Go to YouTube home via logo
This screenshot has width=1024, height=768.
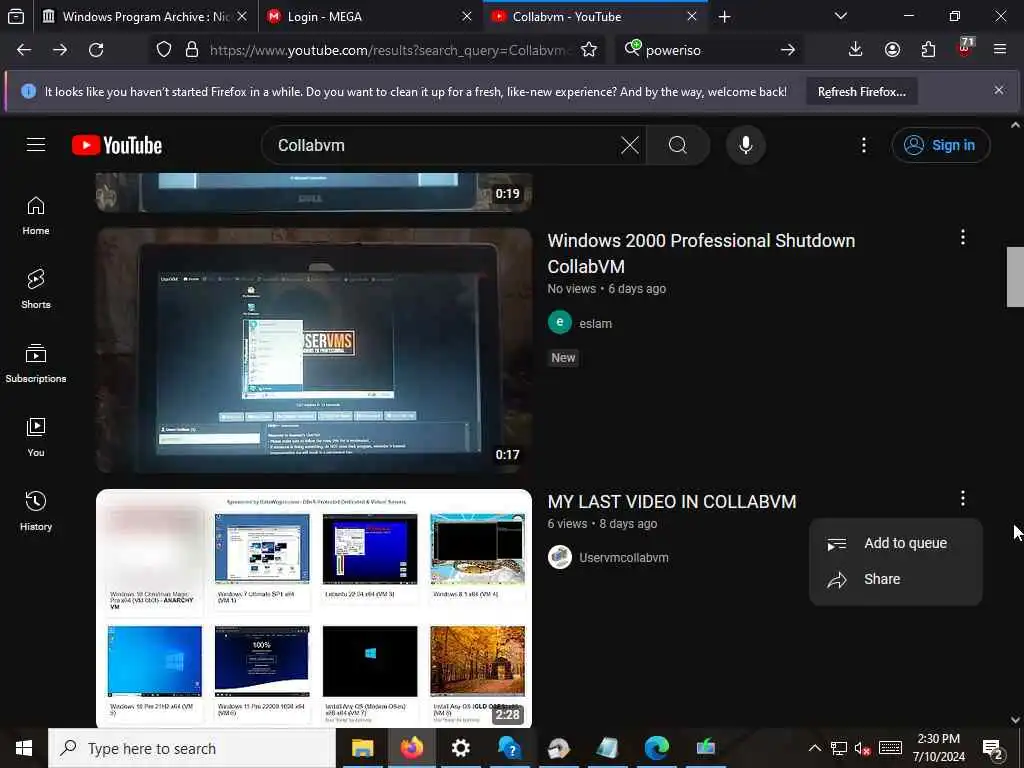117,145
